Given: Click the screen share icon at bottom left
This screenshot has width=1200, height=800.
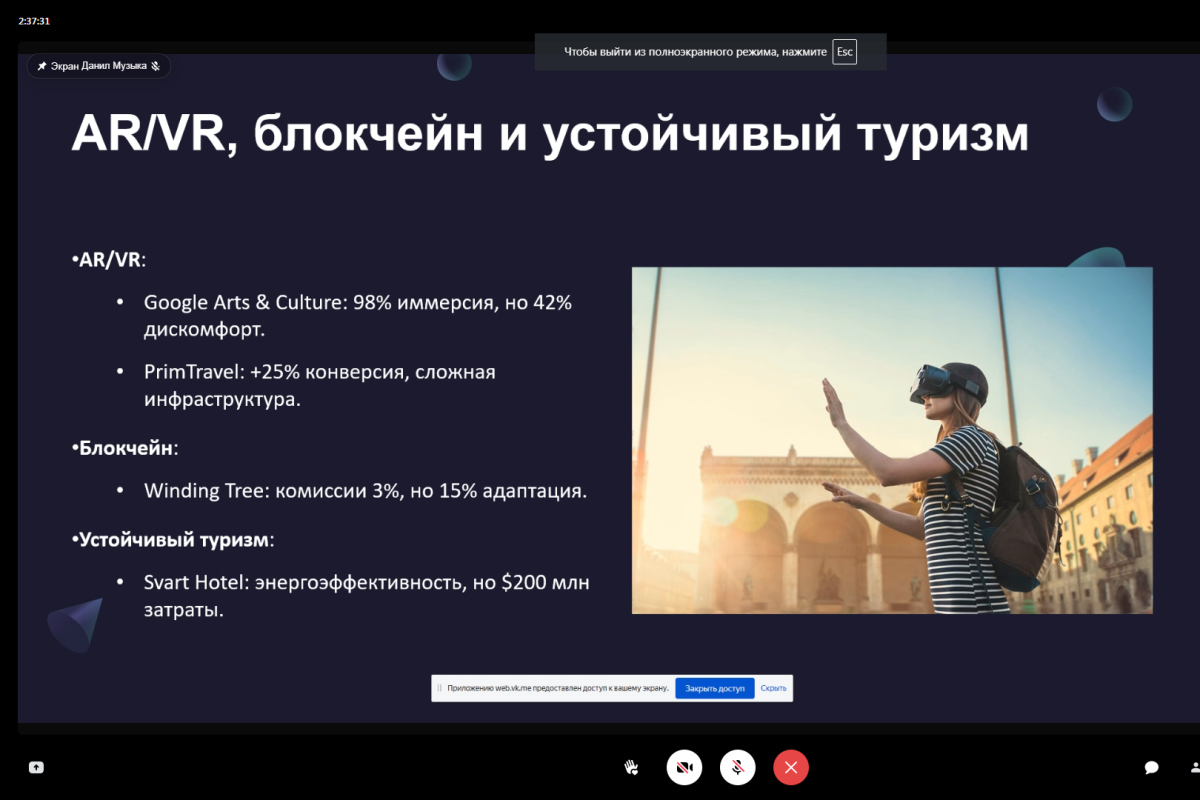Looking at the screenshot, I should (x=36, y=767).
